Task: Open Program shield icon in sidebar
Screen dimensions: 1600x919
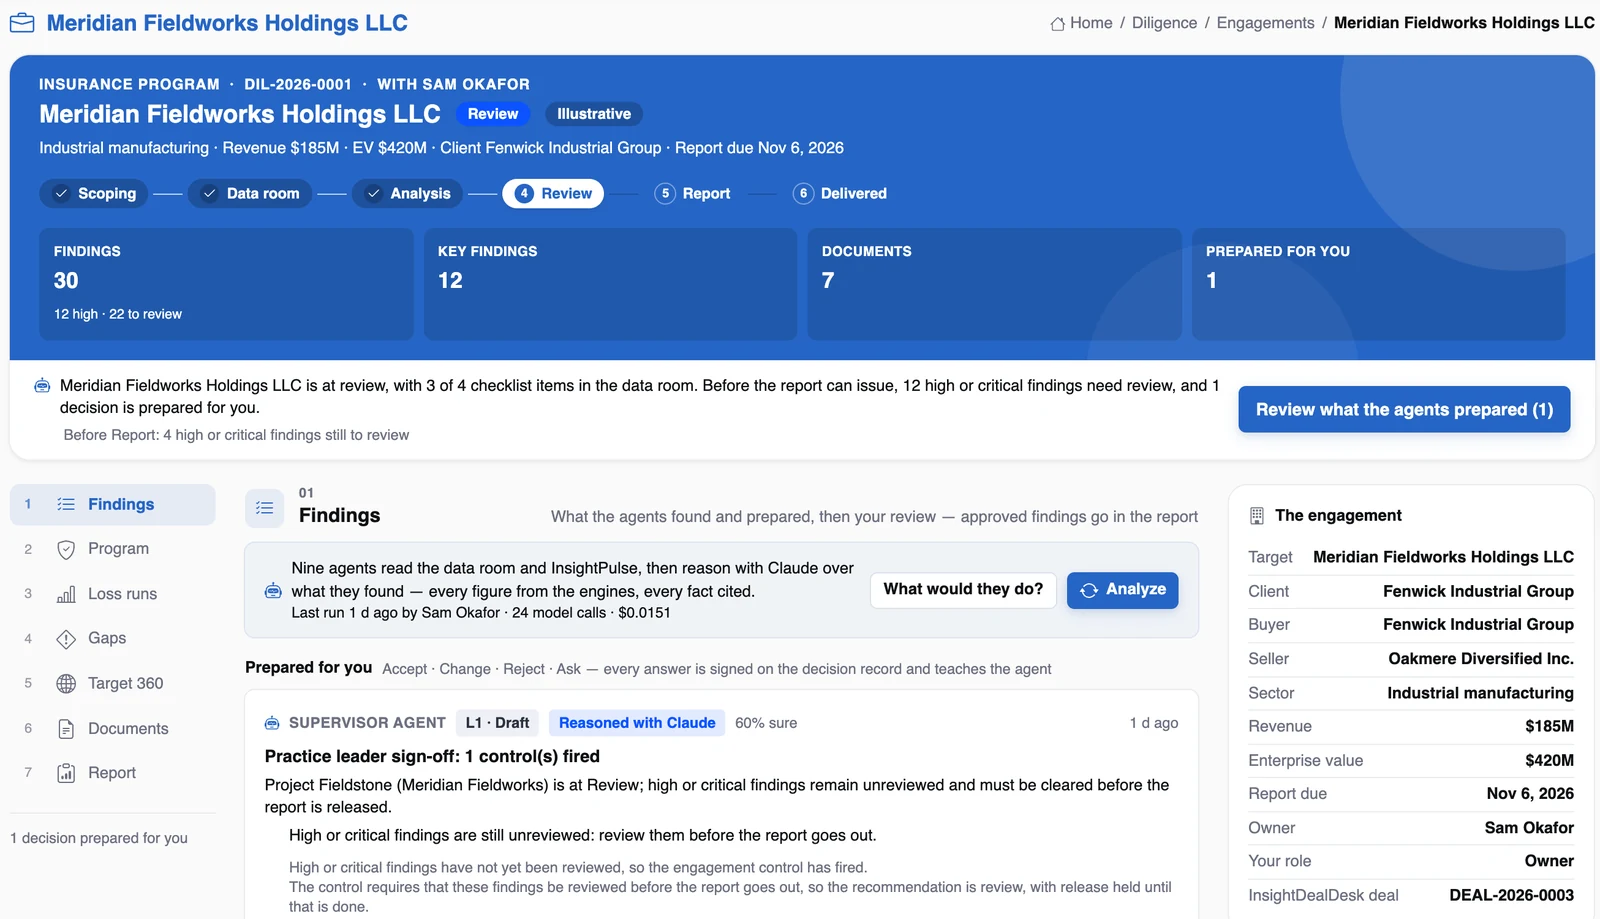Action: 66,549
